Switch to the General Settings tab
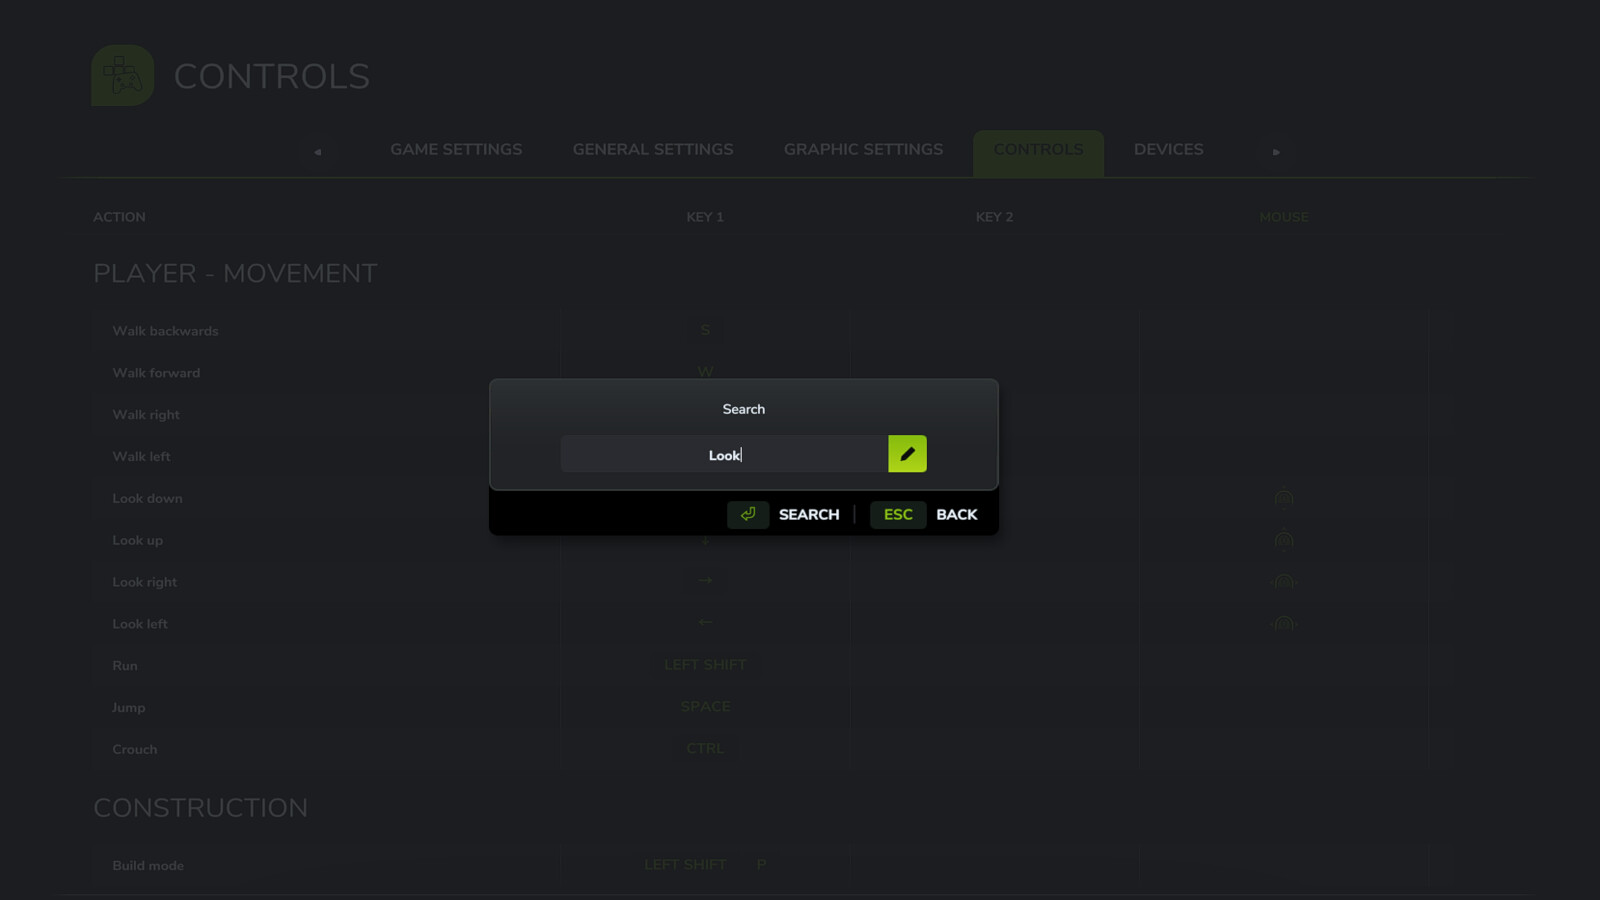Screen dimensions: 1600x900 pos(653,150)
